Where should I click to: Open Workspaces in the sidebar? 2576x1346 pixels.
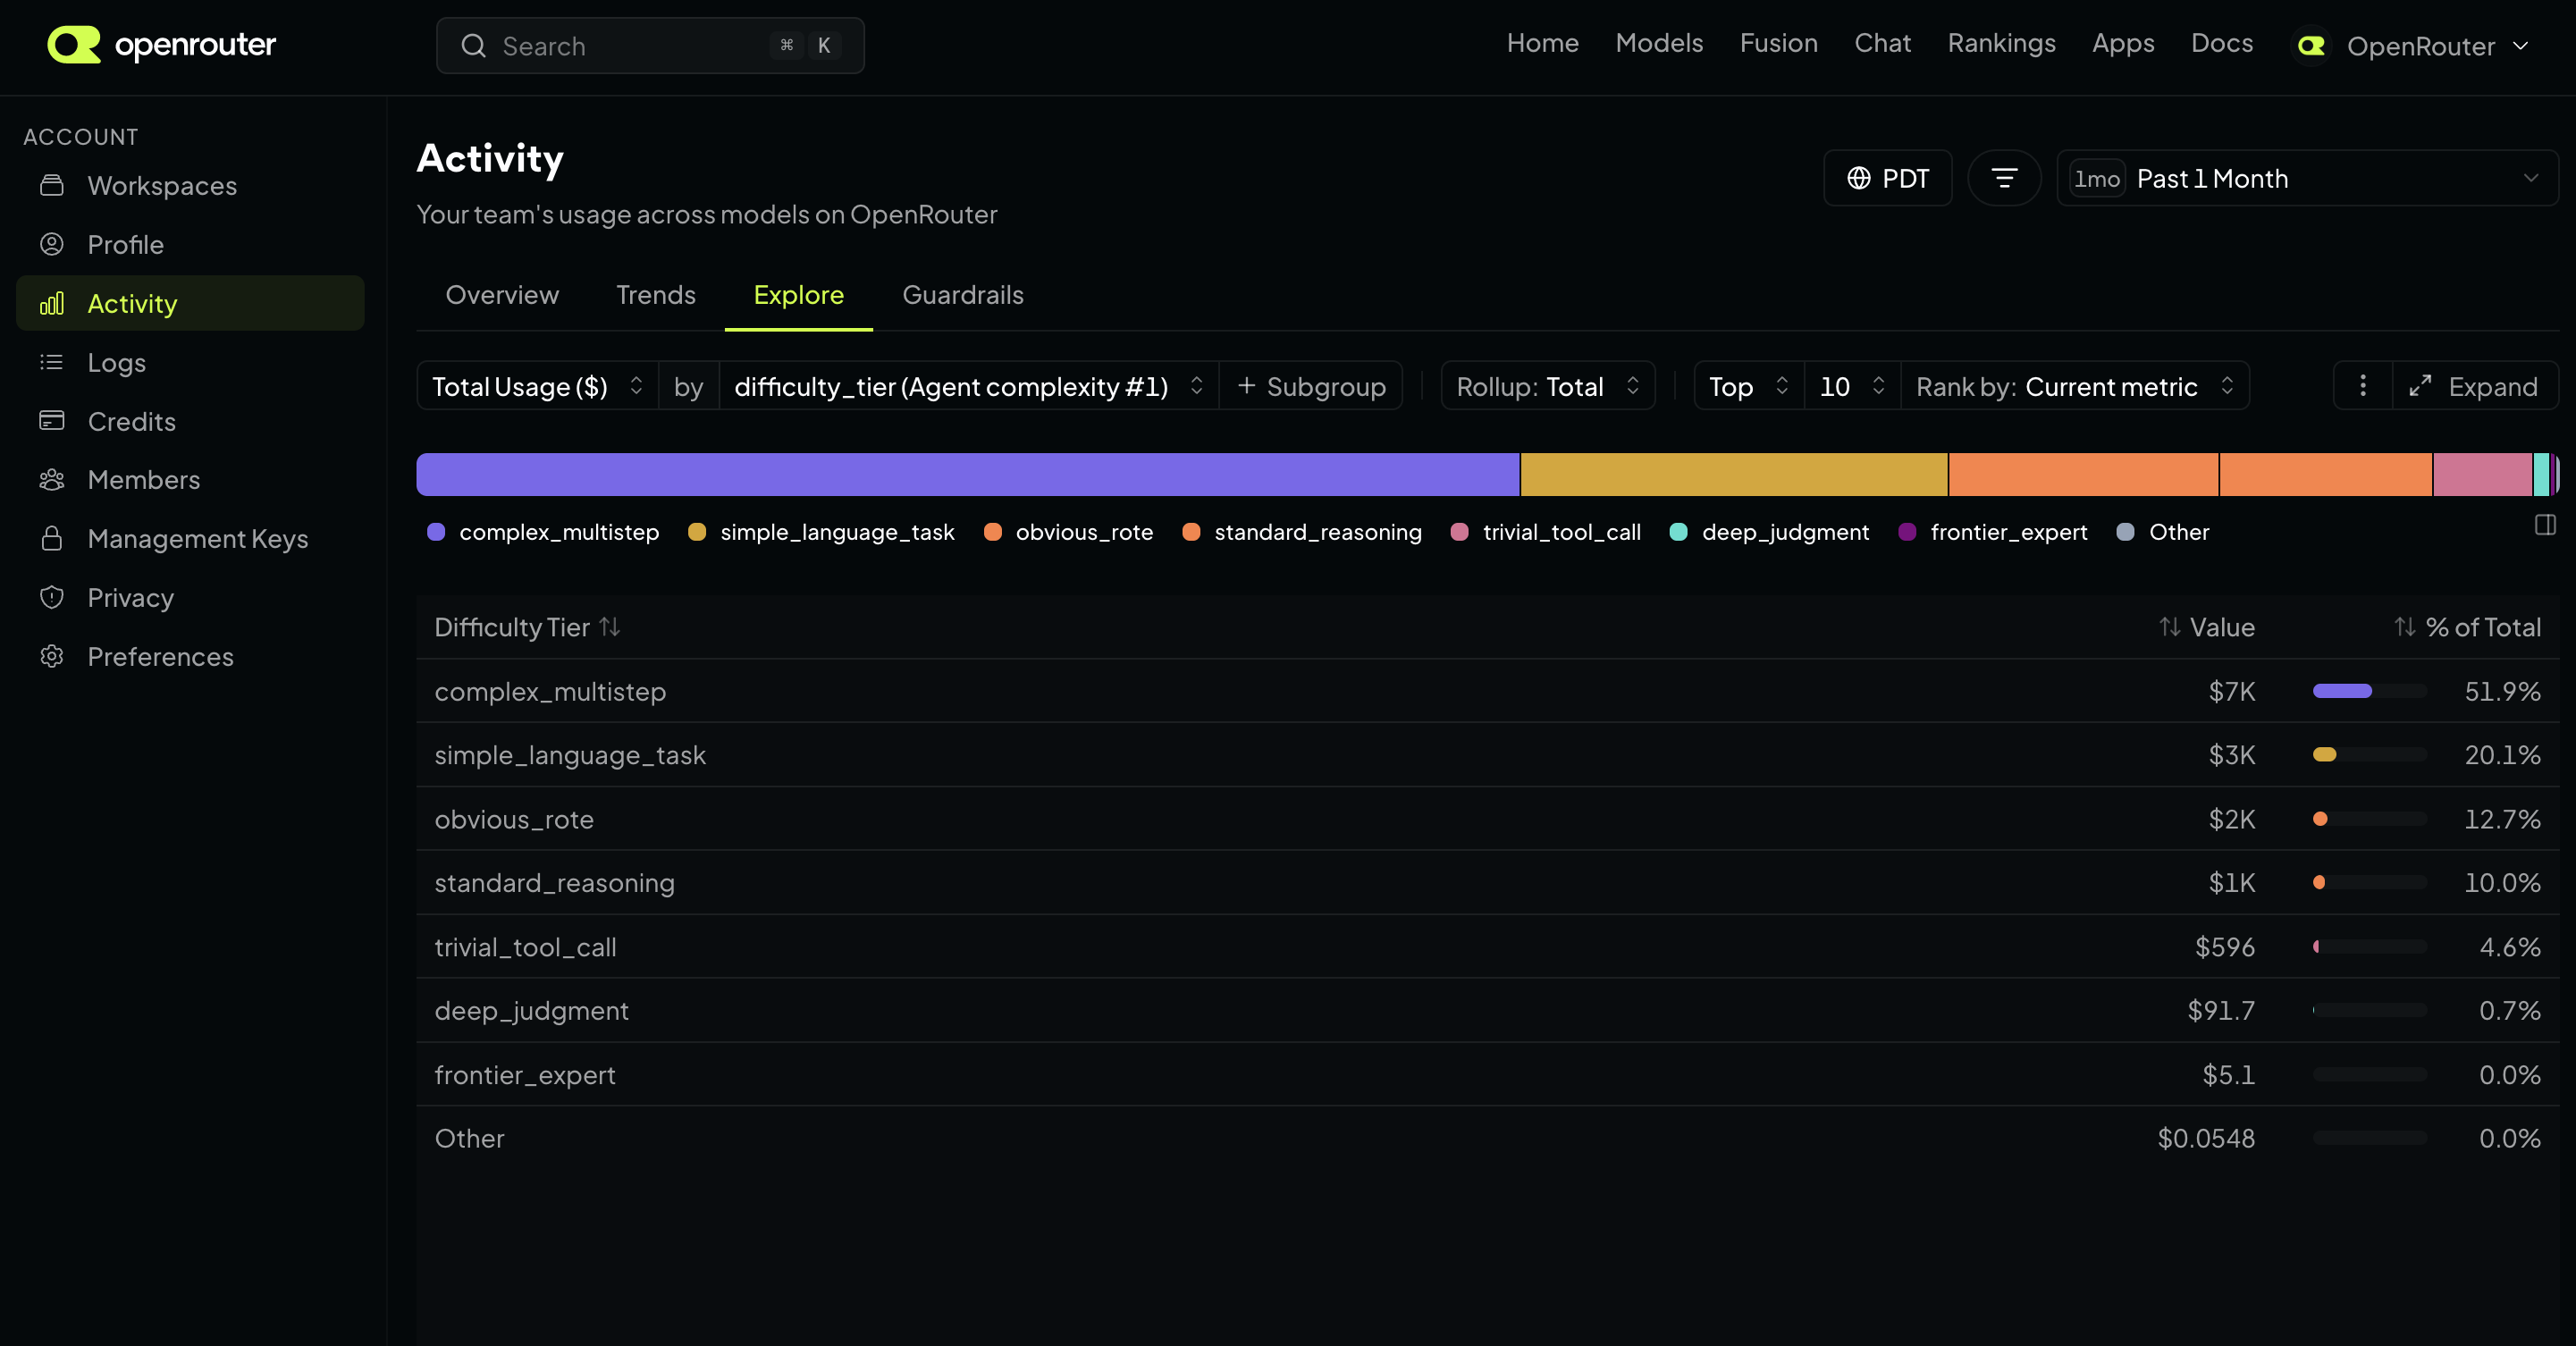(x=190, y=186)
